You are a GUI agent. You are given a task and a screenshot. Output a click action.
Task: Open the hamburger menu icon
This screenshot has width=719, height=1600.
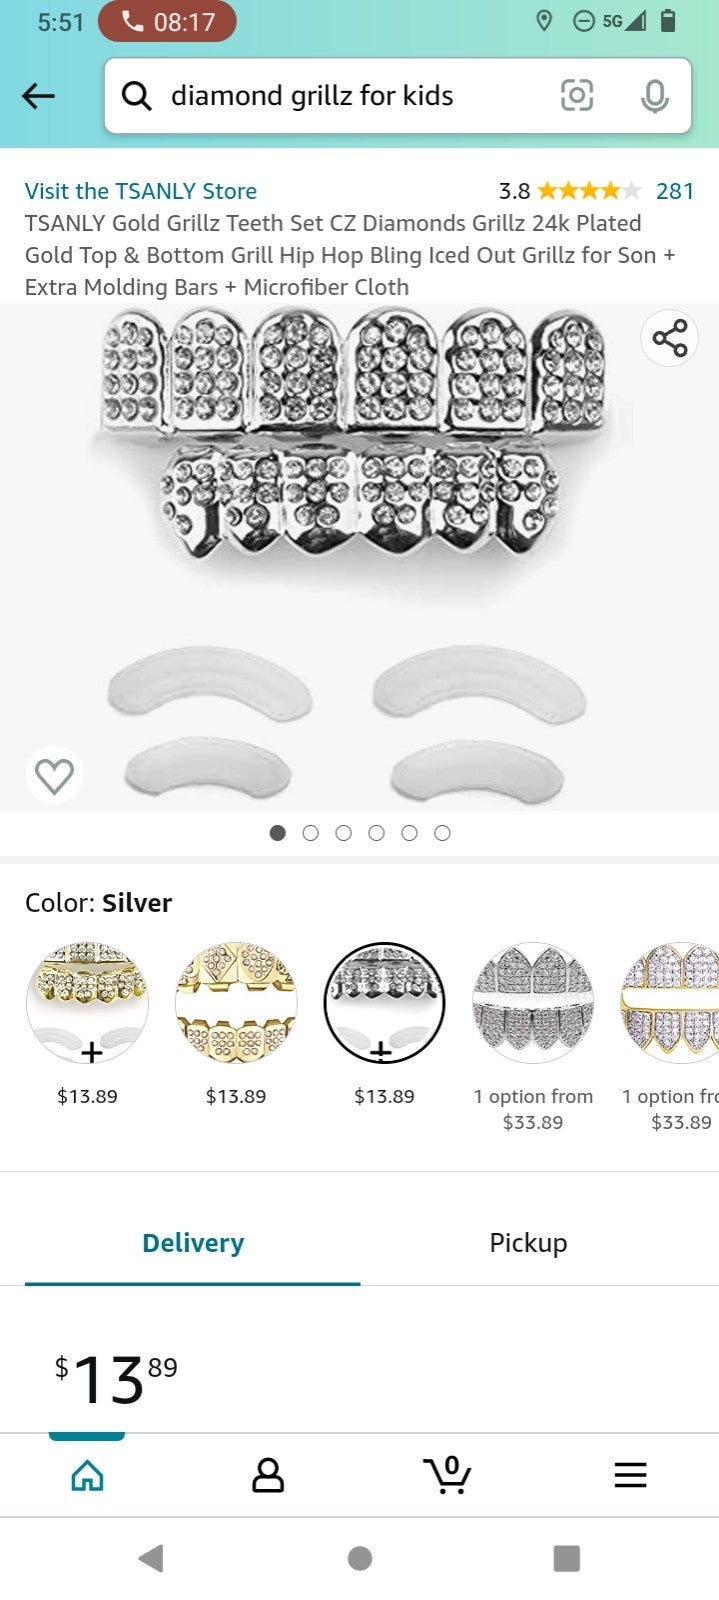coord(630,1474)
